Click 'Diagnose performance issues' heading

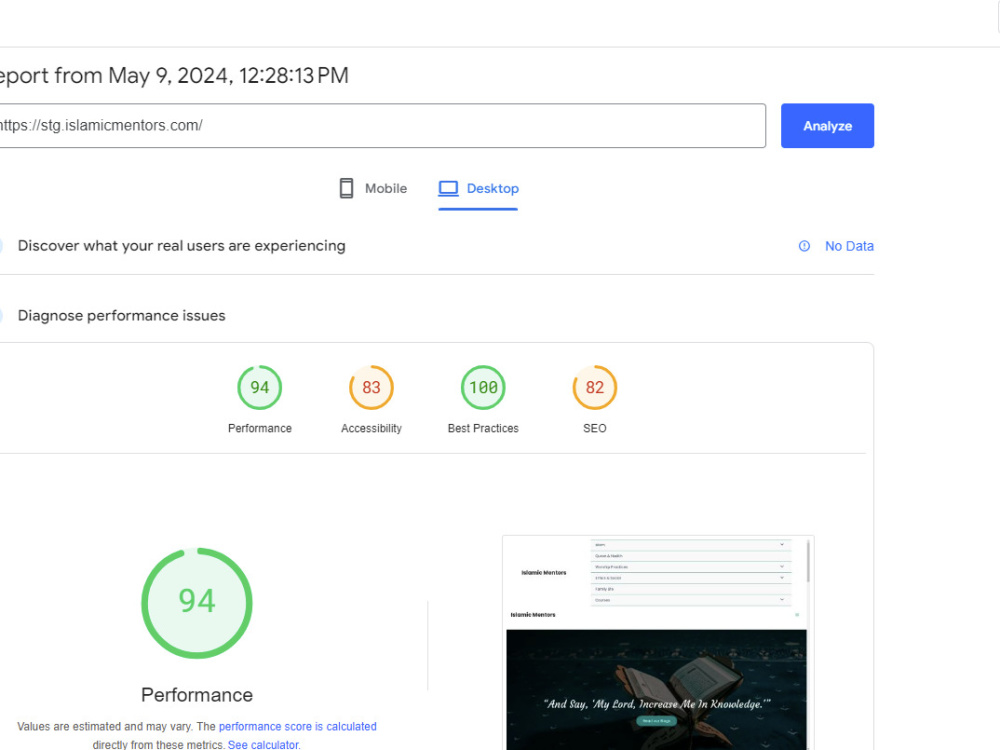pos(122,316)
